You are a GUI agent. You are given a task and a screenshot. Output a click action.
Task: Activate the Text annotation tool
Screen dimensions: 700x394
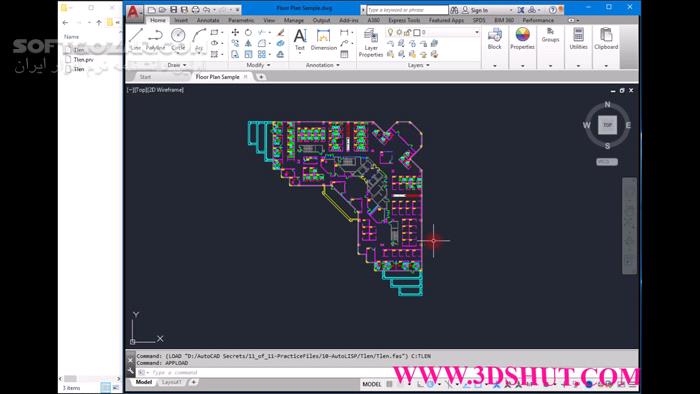300,39
